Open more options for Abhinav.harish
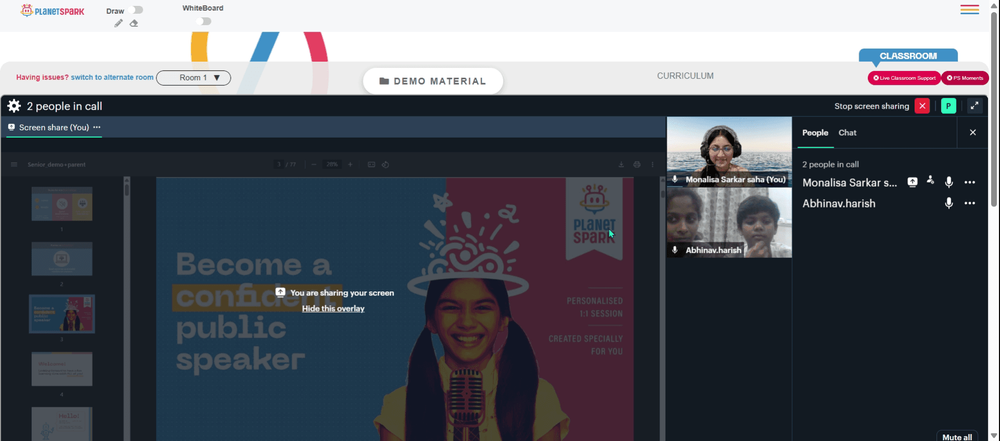 [x=969, y=203]
